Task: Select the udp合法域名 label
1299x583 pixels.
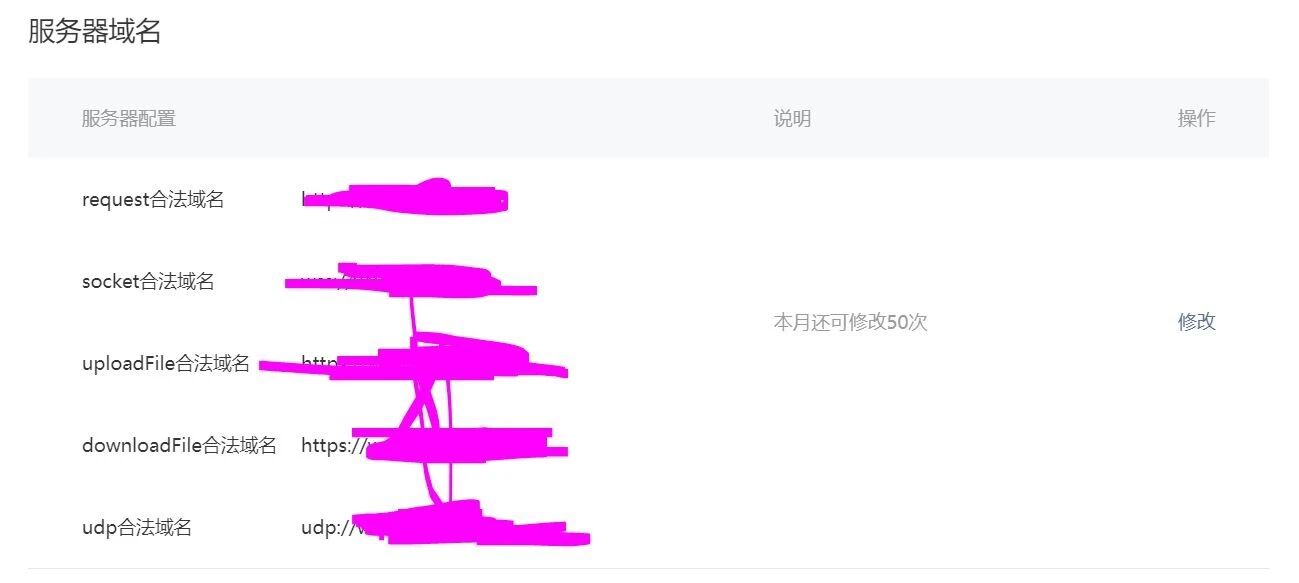Action: click(x=137, y=528)
